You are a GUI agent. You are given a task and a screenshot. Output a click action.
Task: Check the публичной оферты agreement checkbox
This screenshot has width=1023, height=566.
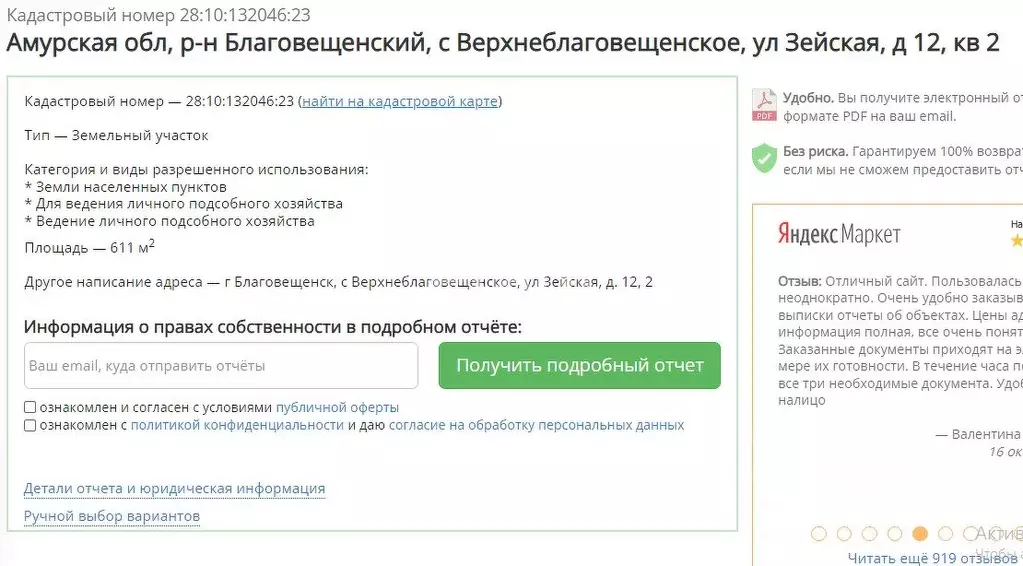[x=30, y=408]
